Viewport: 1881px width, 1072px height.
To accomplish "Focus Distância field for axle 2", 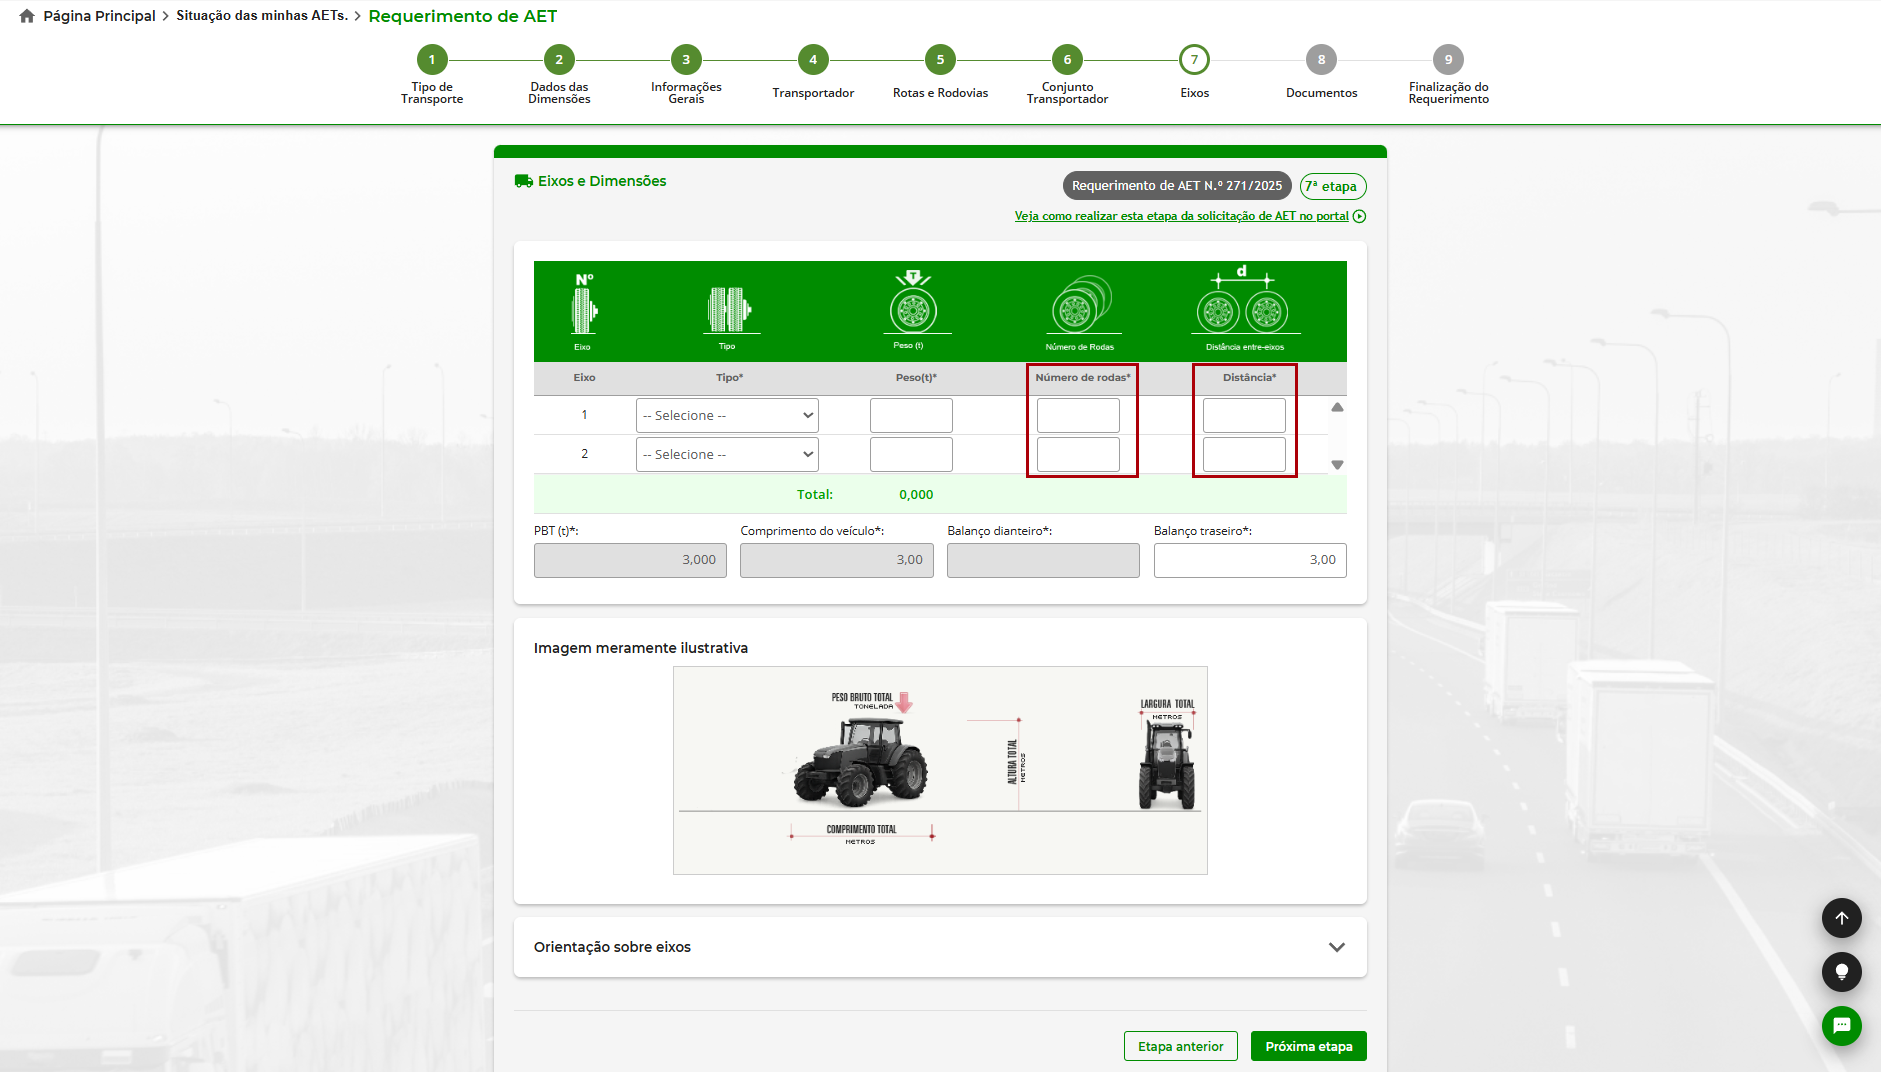I will (x=1244, y=455).
